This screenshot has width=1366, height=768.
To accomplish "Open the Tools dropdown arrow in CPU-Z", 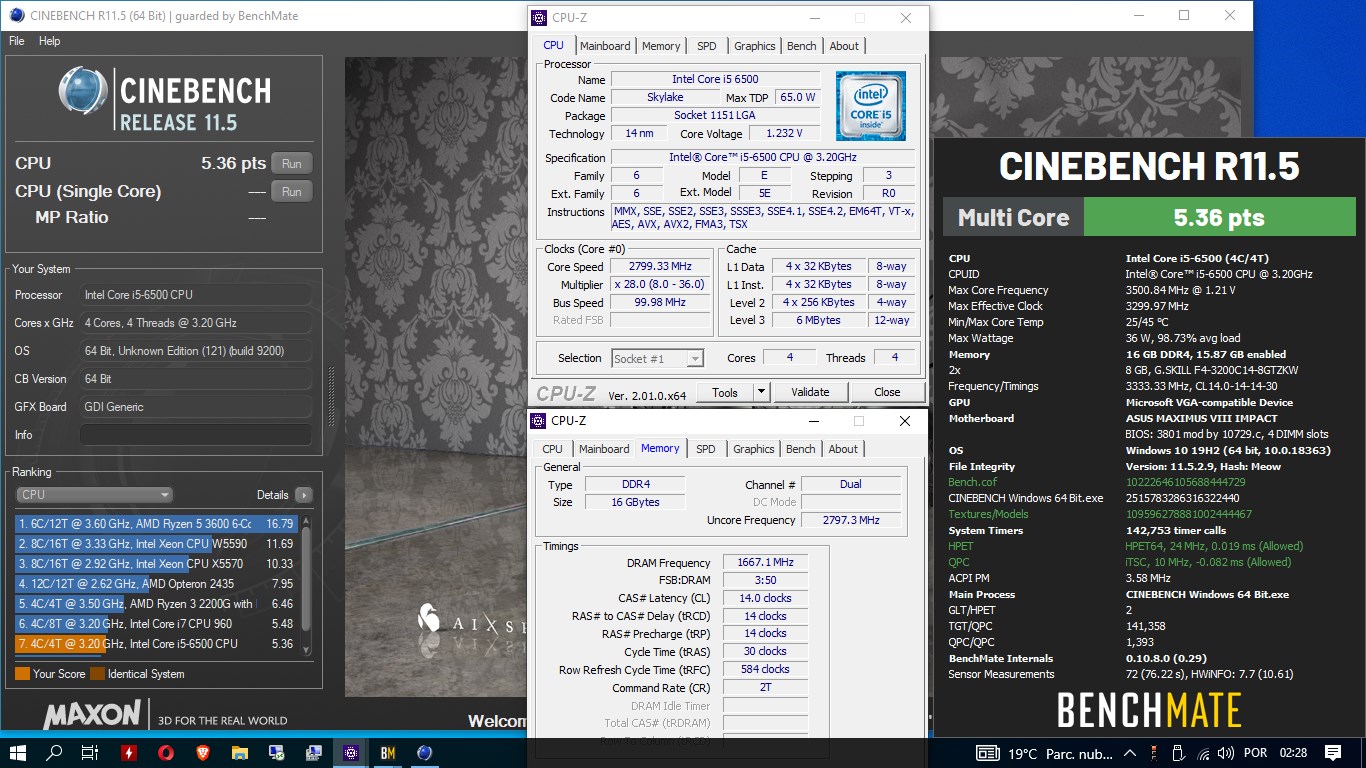I will point(760,392).
